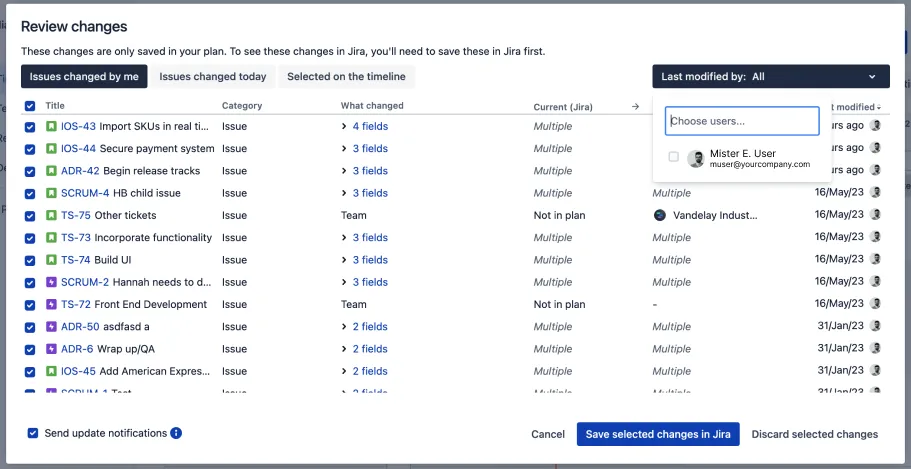Click Mister E. User's avatar in dropdown
The width and height of the screenshot is (911, 469).
click(695, 159)
